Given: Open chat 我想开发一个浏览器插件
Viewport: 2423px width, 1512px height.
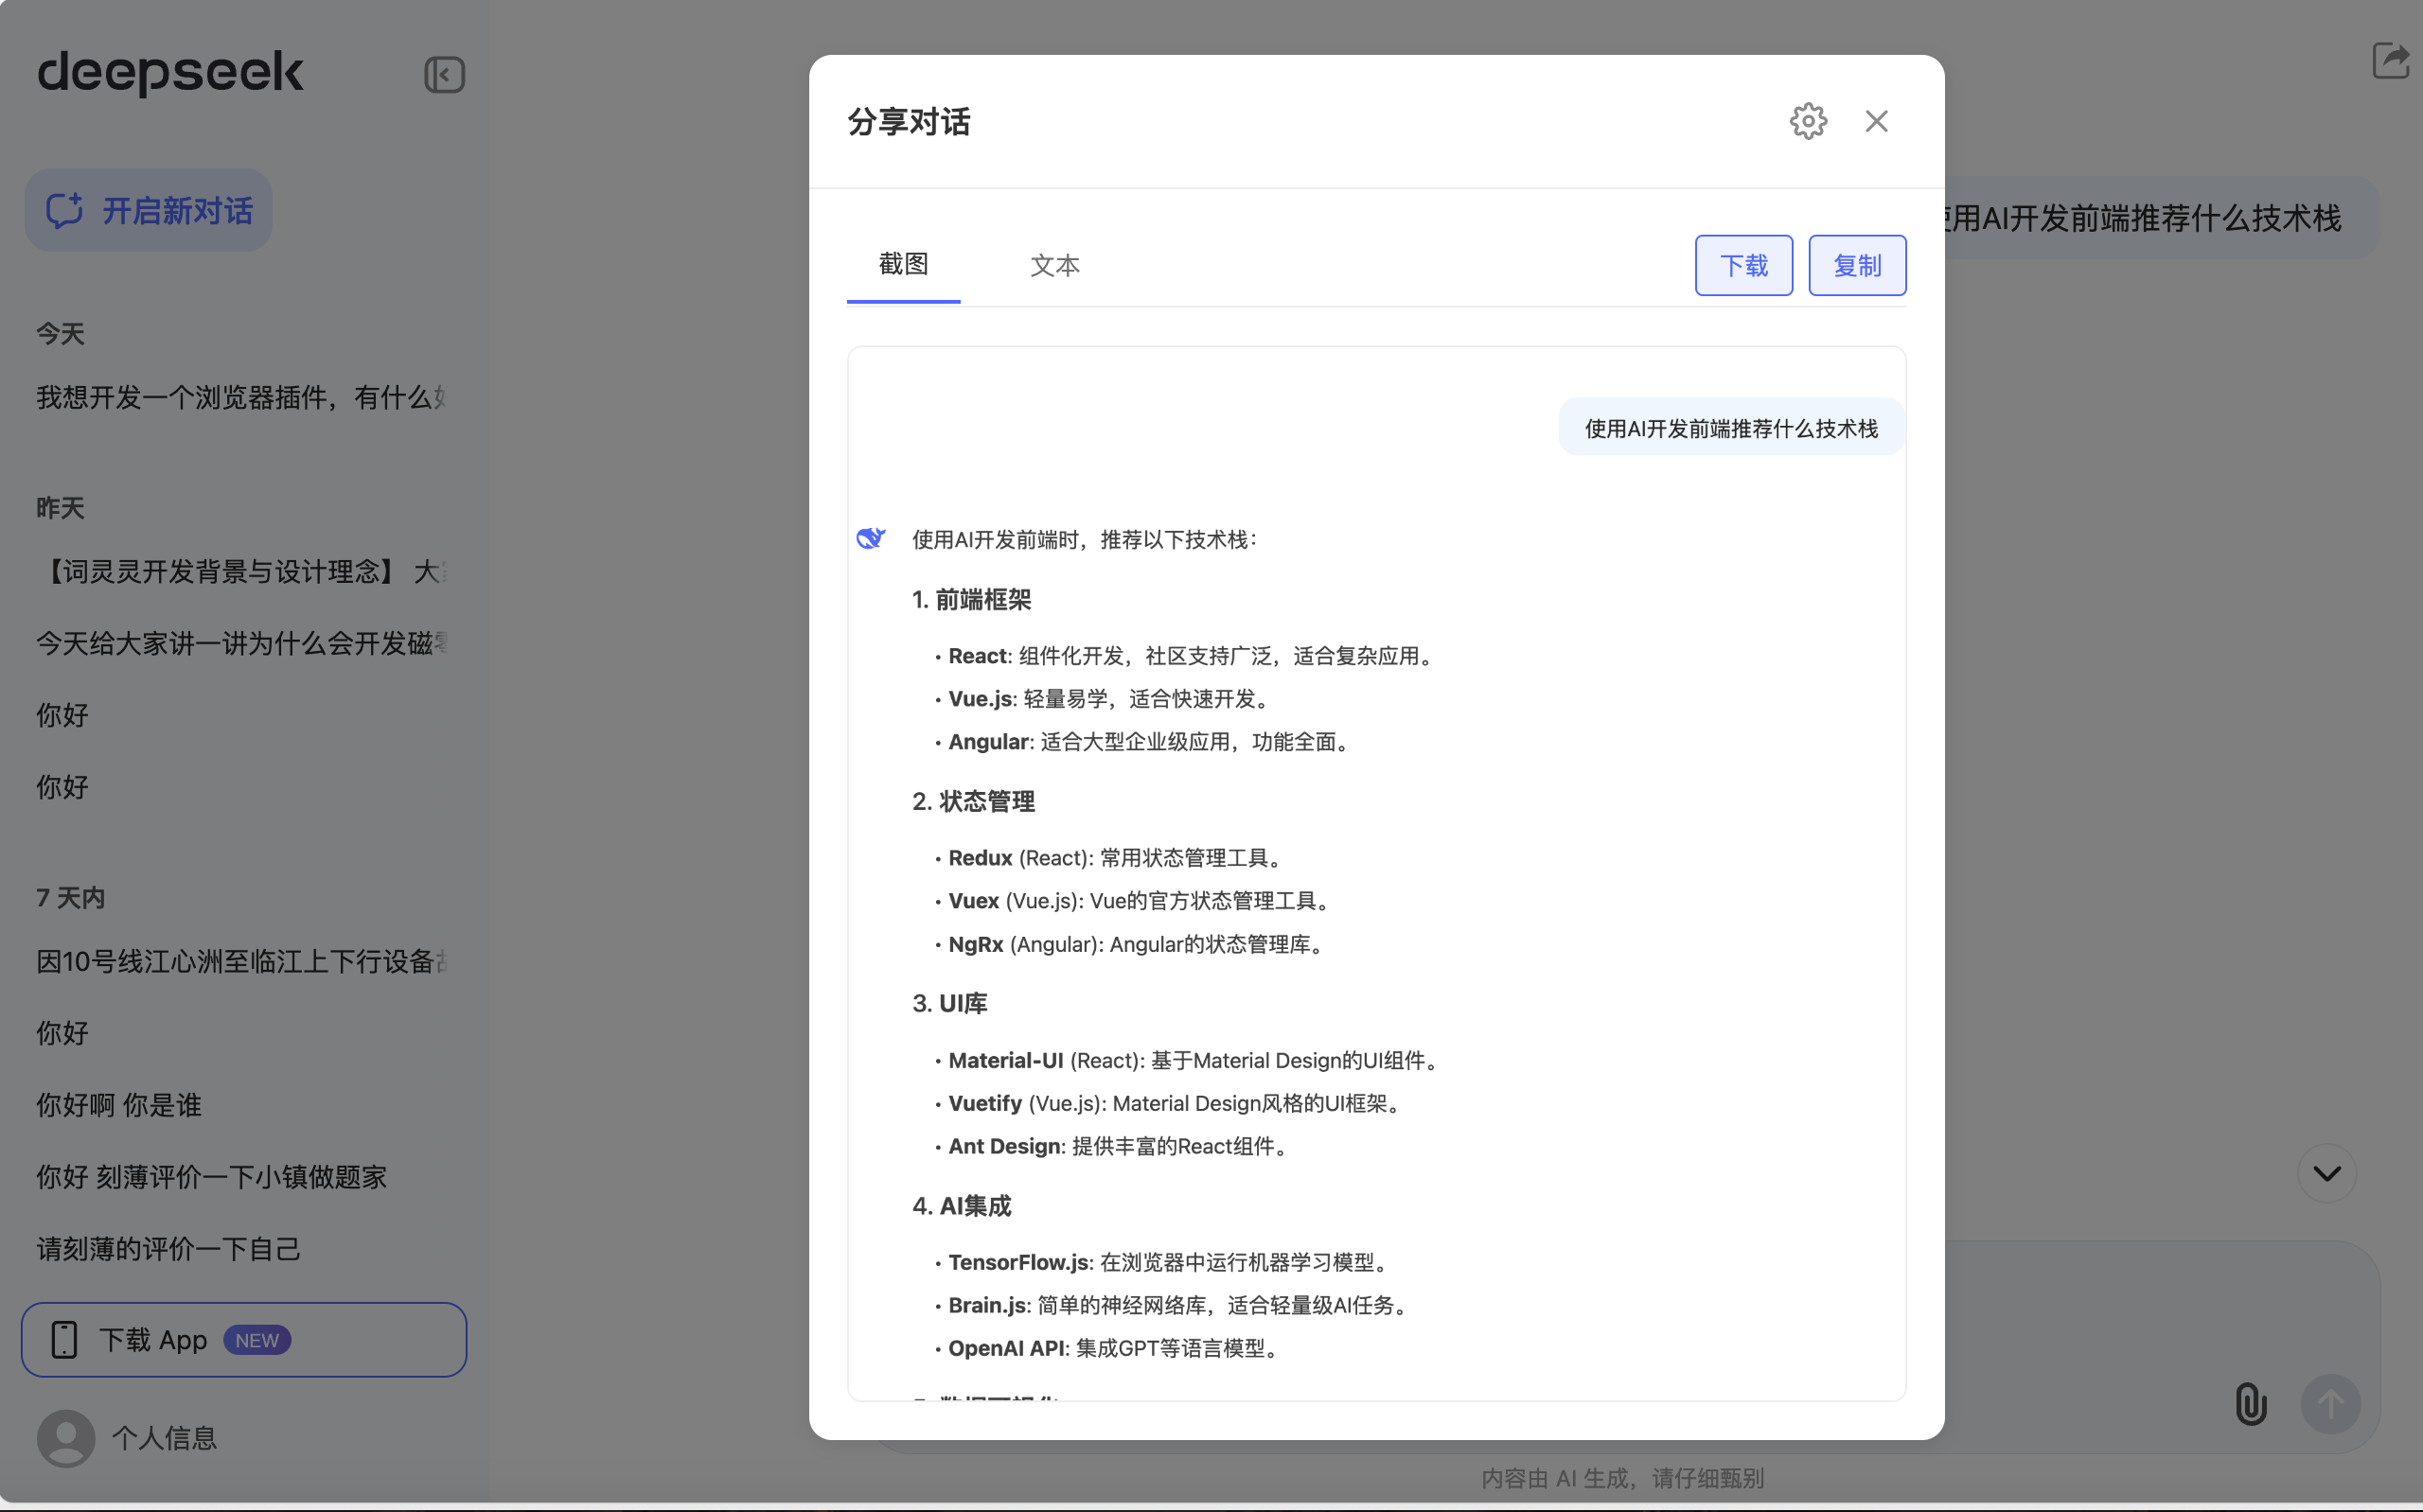Looking at the screenshot, I should (x=241, y=397).
